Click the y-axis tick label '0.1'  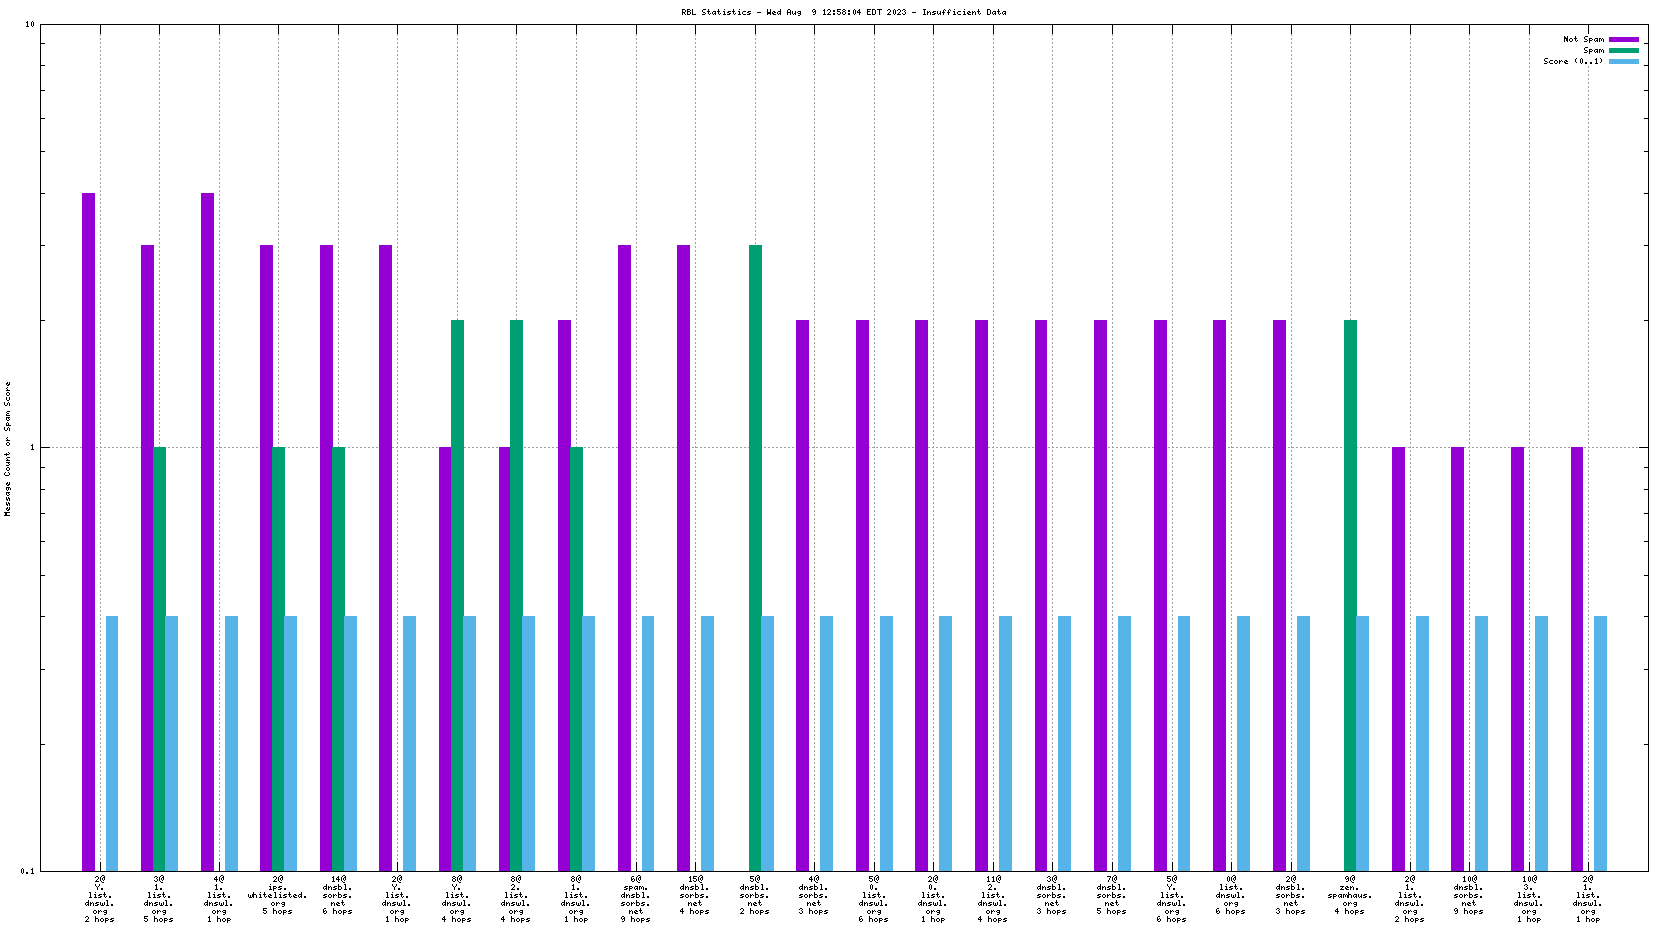coord(27,871)
